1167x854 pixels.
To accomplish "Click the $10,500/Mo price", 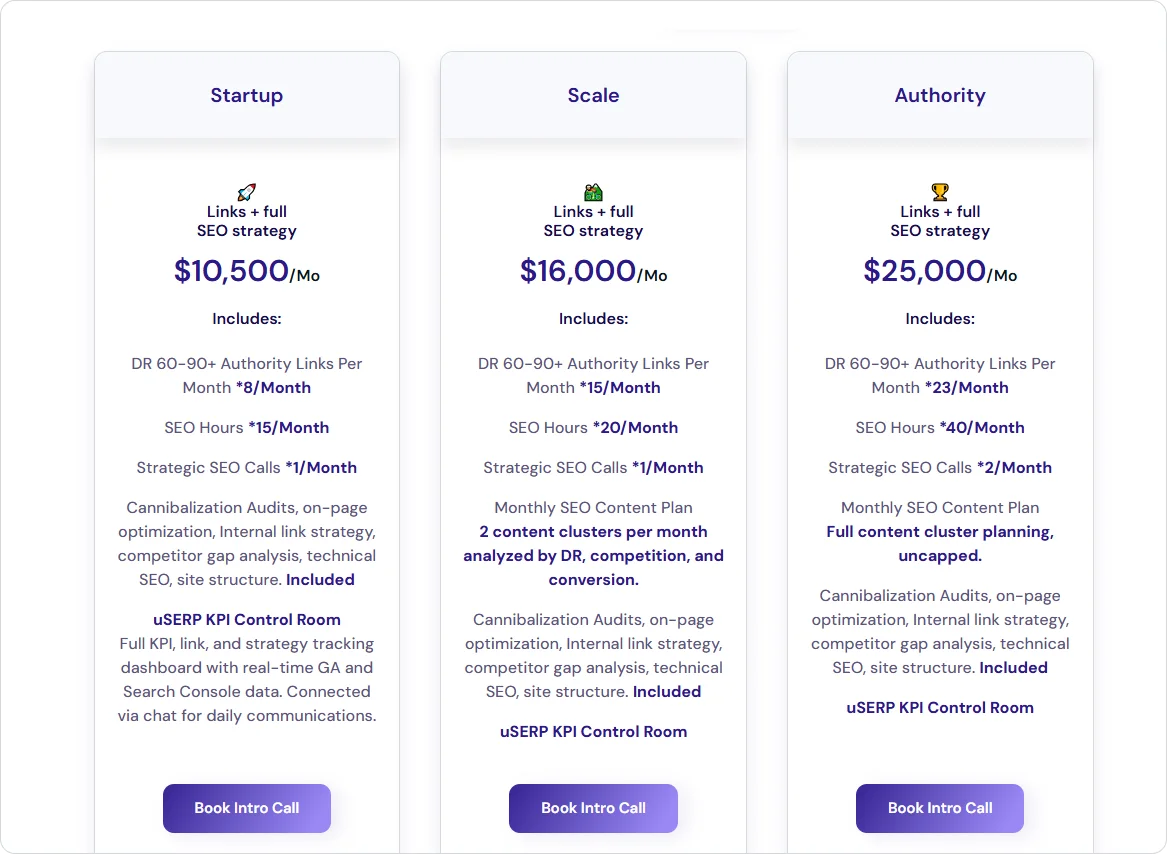I will tap(247, 271).
